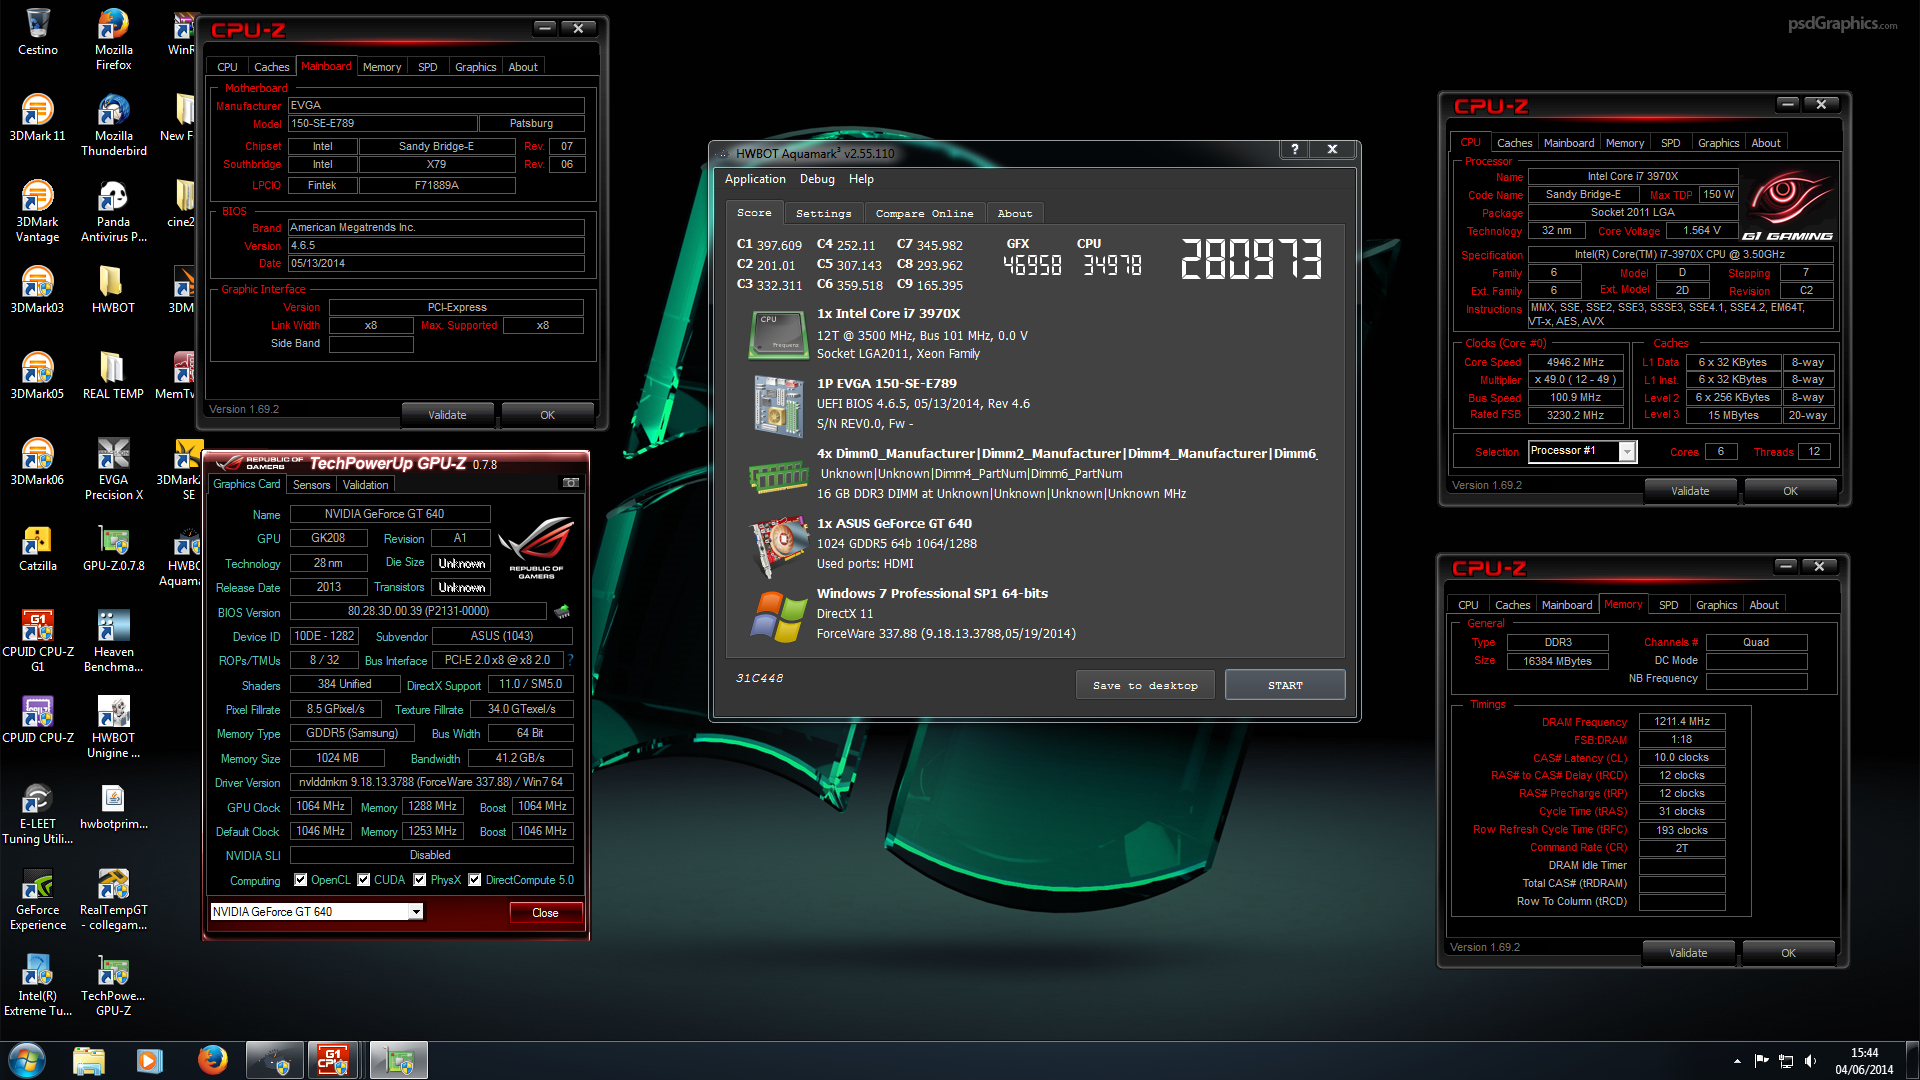Launch the 3DMark05 shortcut

[38, 376]
